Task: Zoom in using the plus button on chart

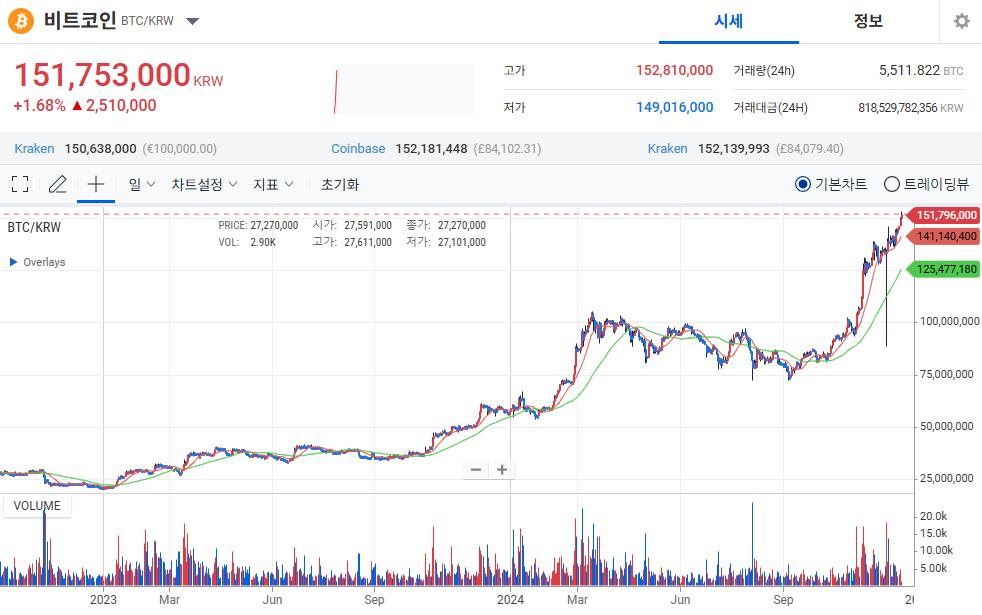Action: click(x=501, y=469)
